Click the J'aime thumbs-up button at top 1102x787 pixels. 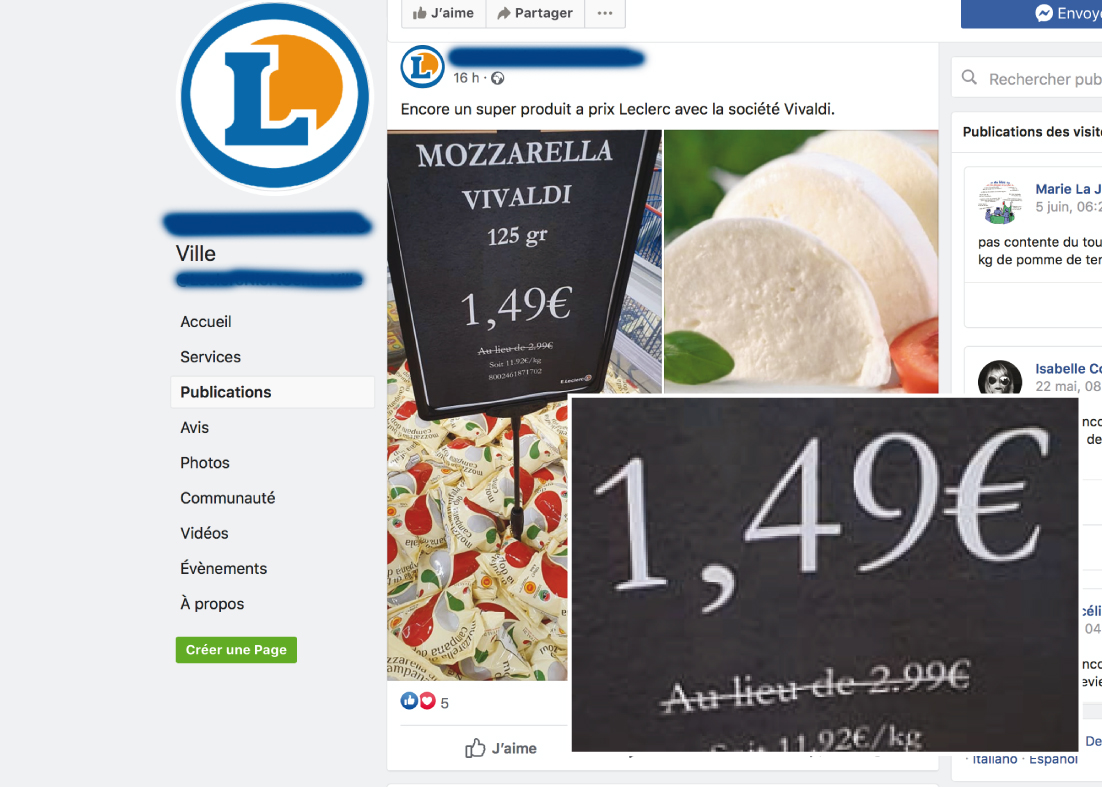(x=443, y=13)
